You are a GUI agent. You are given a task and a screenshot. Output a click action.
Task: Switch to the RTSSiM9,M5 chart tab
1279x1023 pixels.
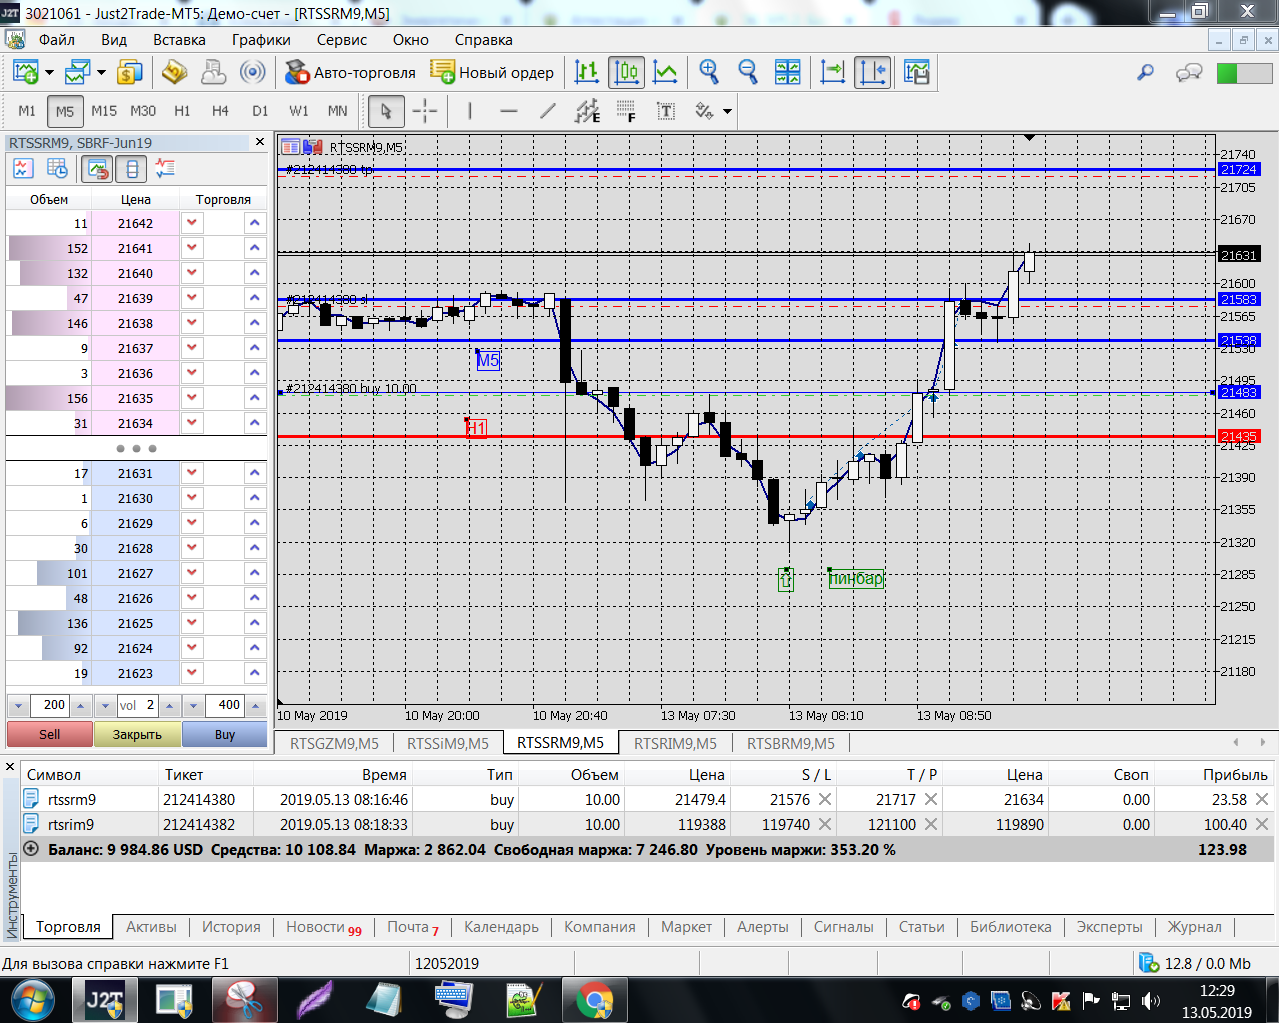447,743
